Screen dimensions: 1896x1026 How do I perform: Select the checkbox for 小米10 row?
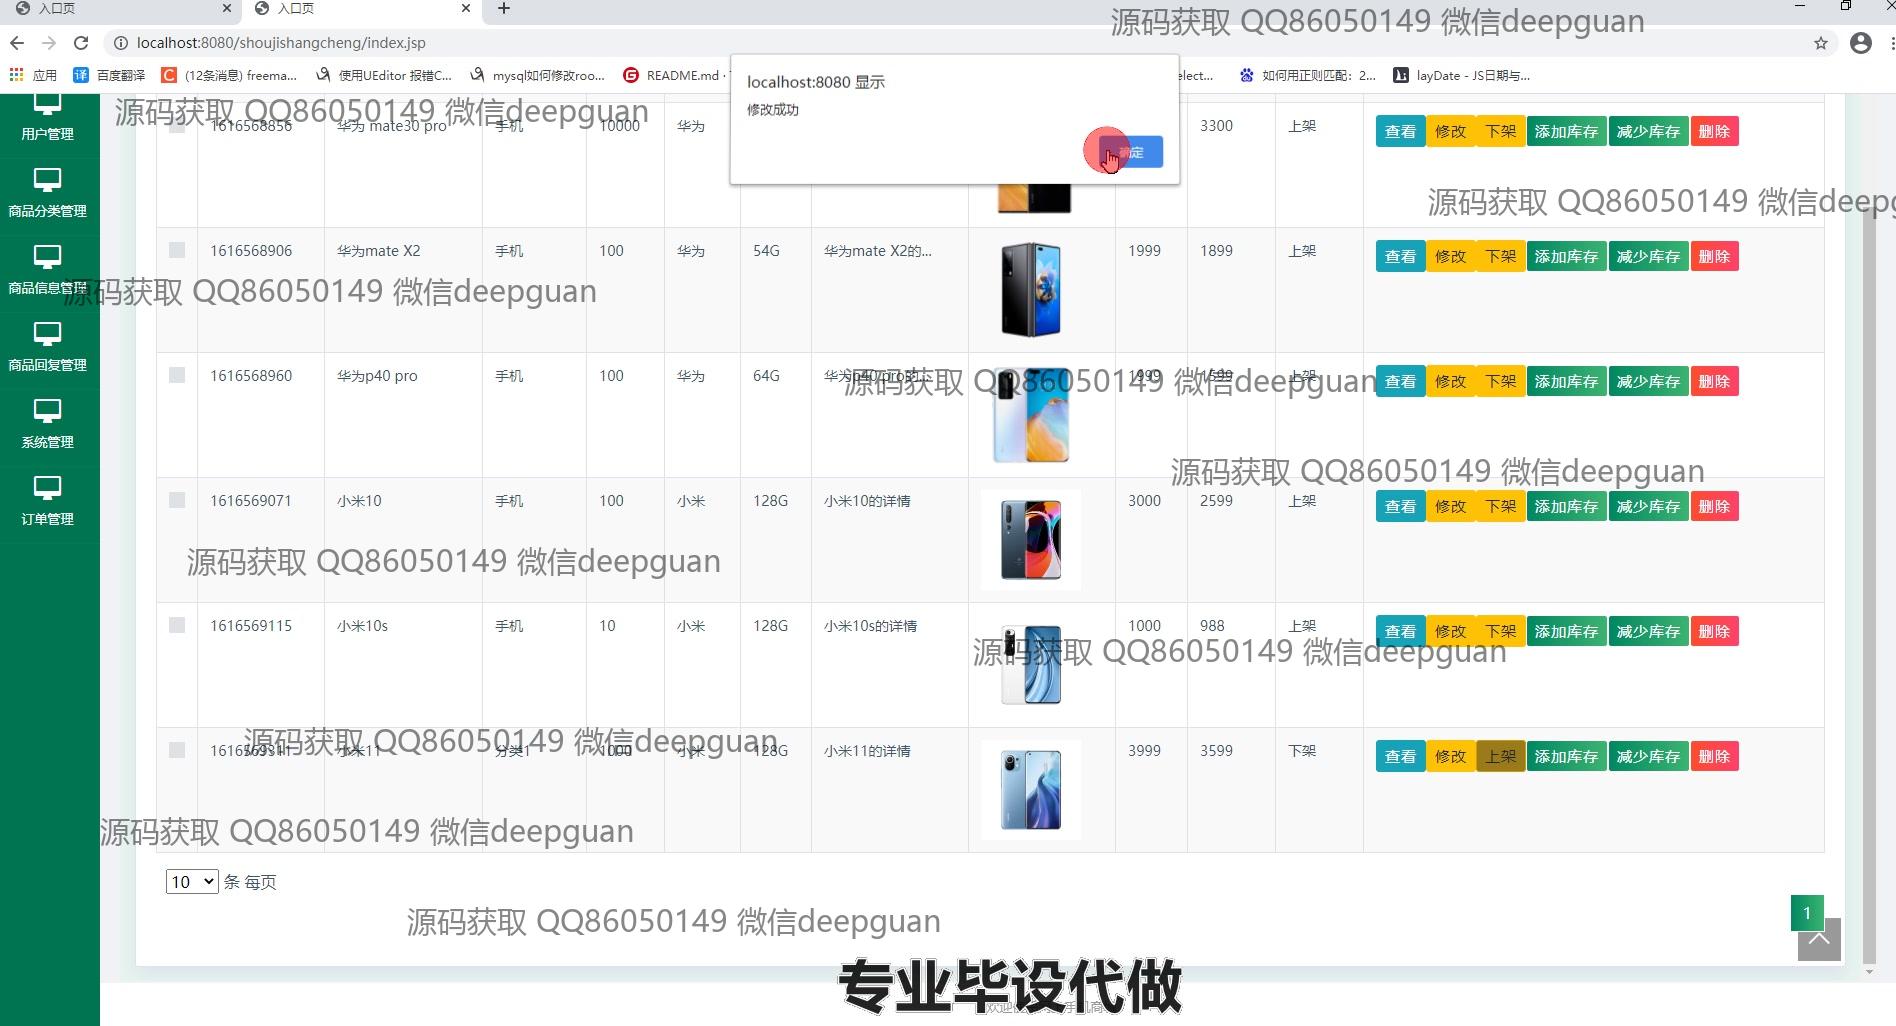(x=177, y=500)
